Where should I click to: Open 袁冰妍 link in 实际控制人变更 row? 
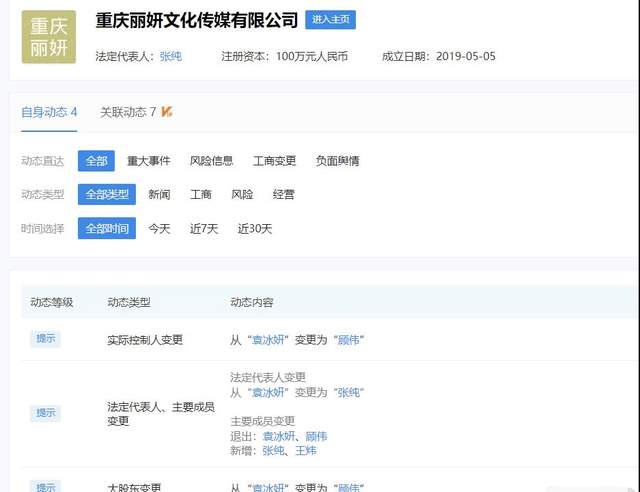(268, 340)
